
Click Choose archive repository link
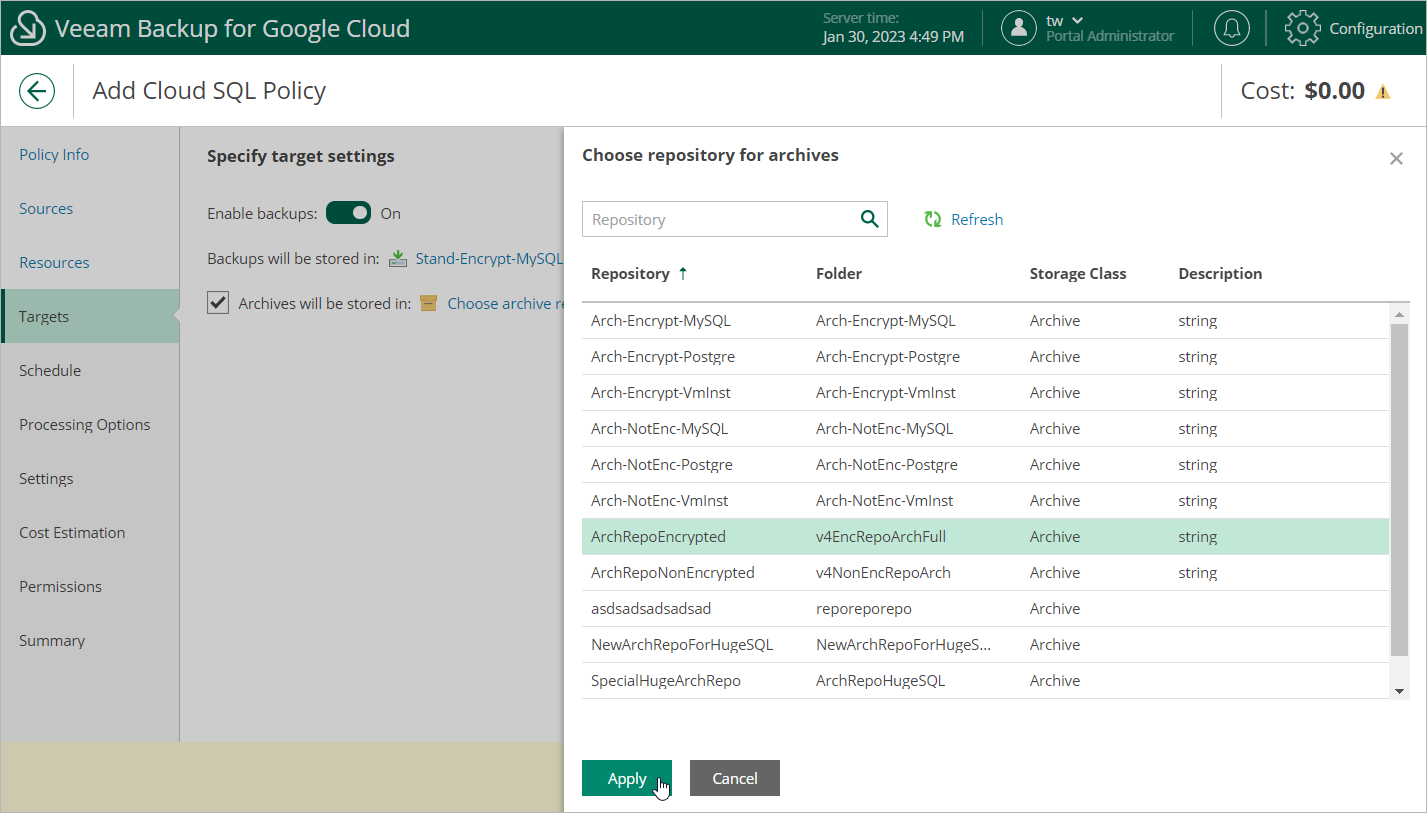click(505, 304)
